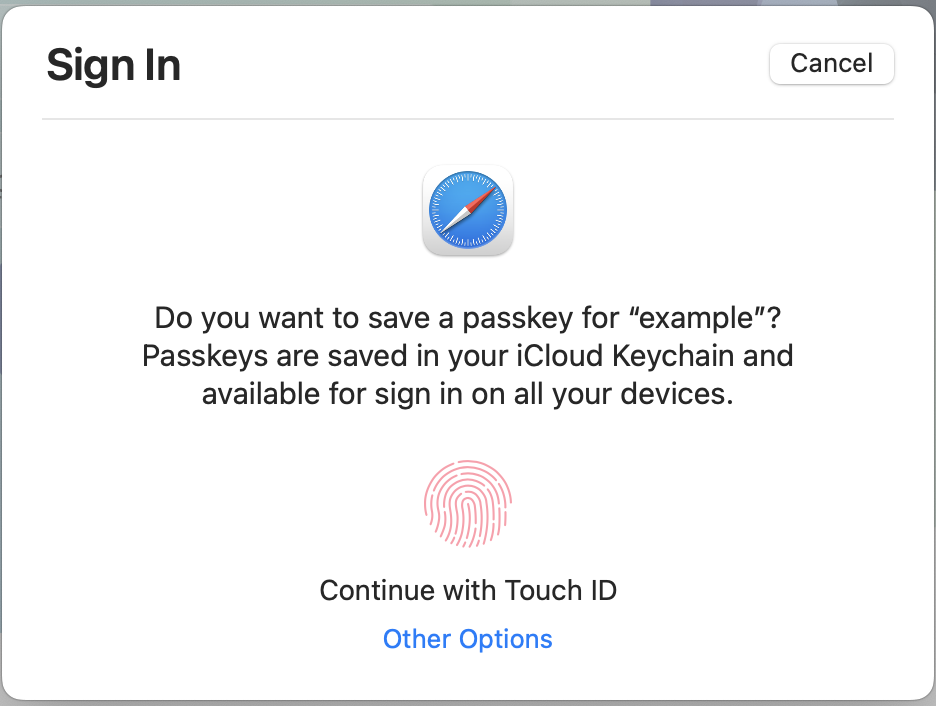Dismiss the dialog using Cancel

[x=831, y=63]
